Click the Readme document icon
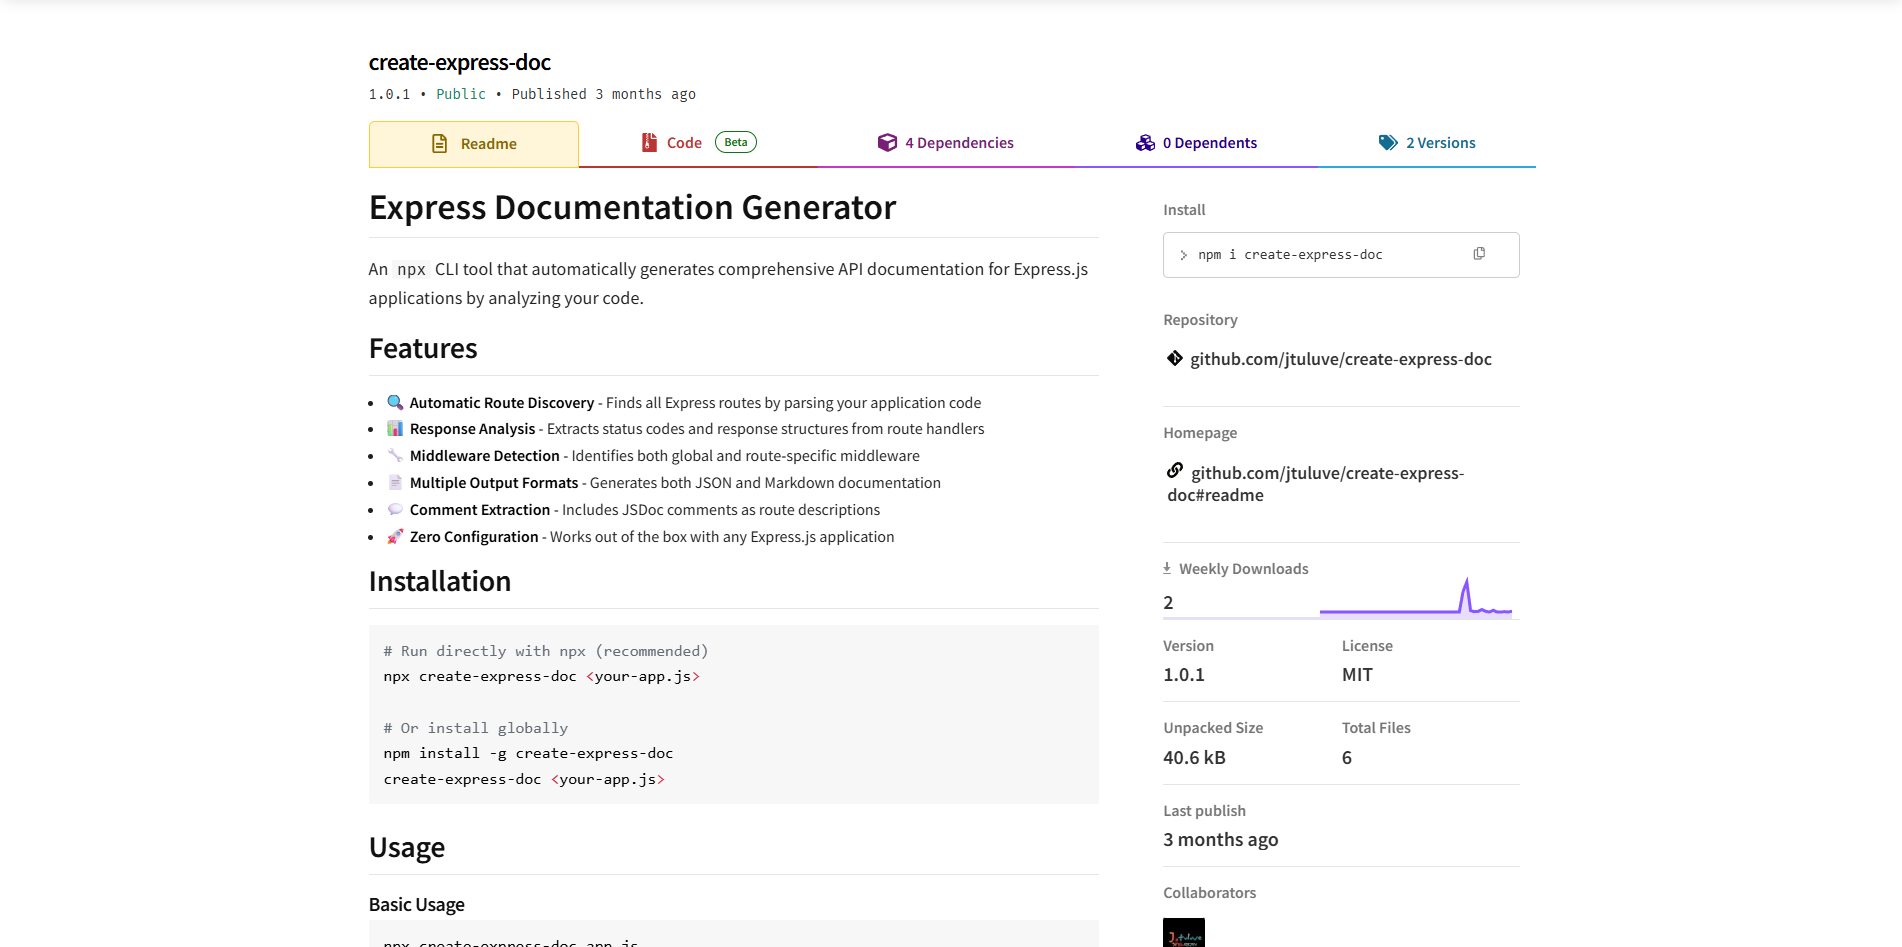Screen dimensions: 1902x947 (440, 143)
